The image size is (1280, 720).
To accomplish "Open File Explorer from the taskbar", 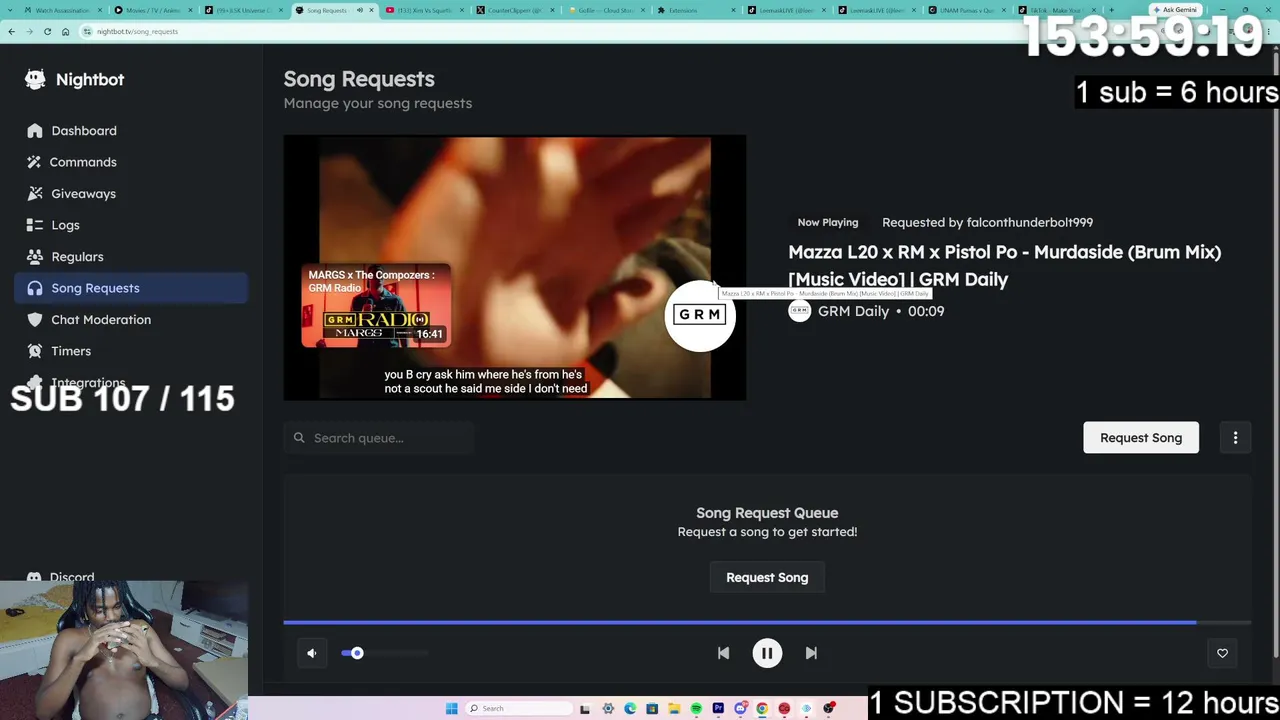I will pyautogui.click(x=674, y=709).
